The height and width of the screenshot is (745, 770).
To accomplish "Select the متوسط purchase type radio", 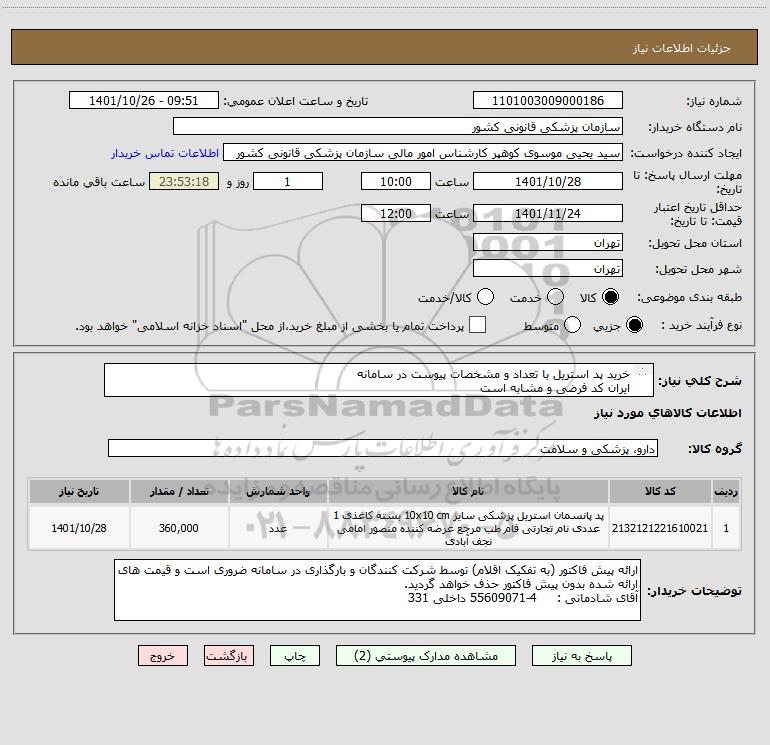I will (572, 325).
